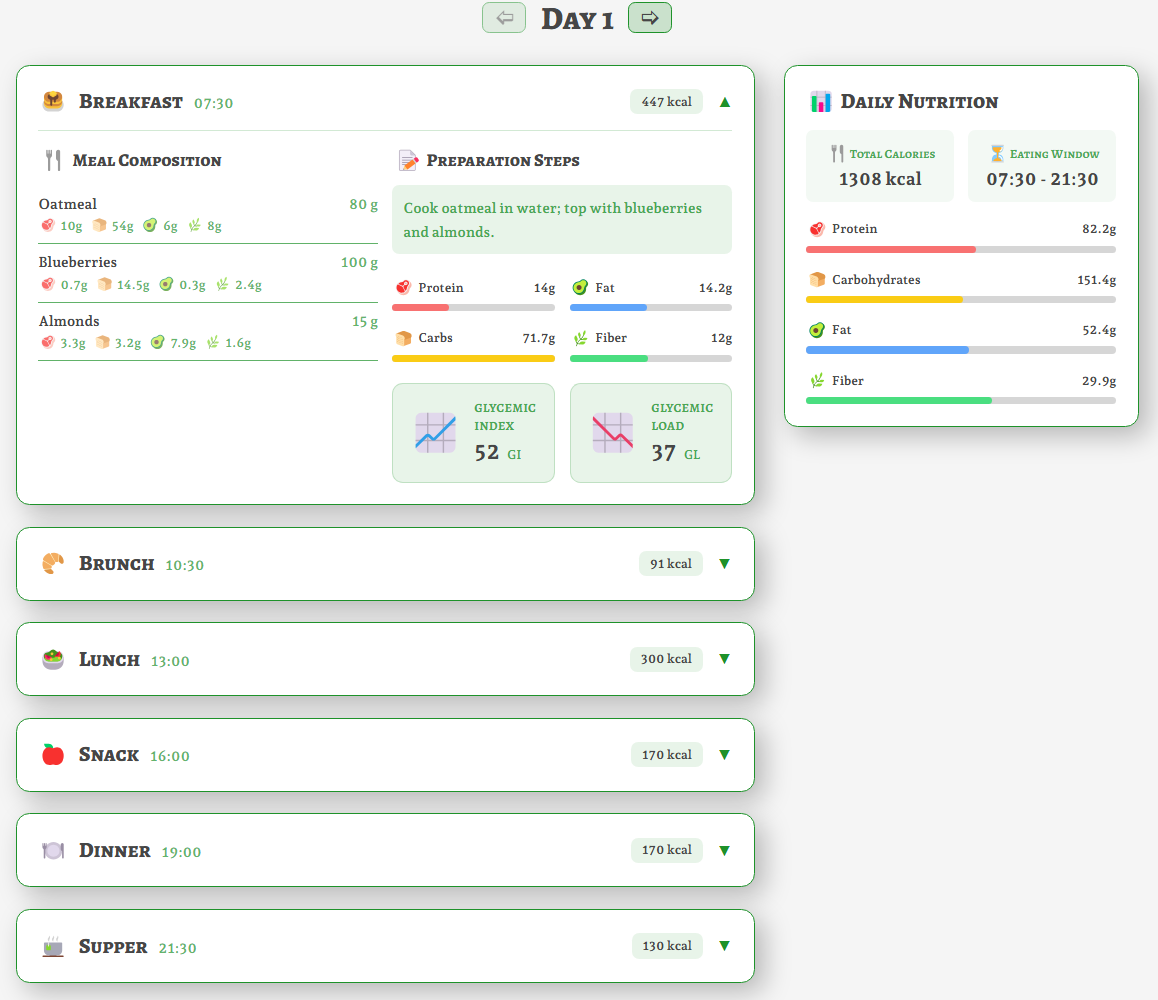Click the Blueberries ingredient name
1158x1000 pixels.
click(78, 262)
